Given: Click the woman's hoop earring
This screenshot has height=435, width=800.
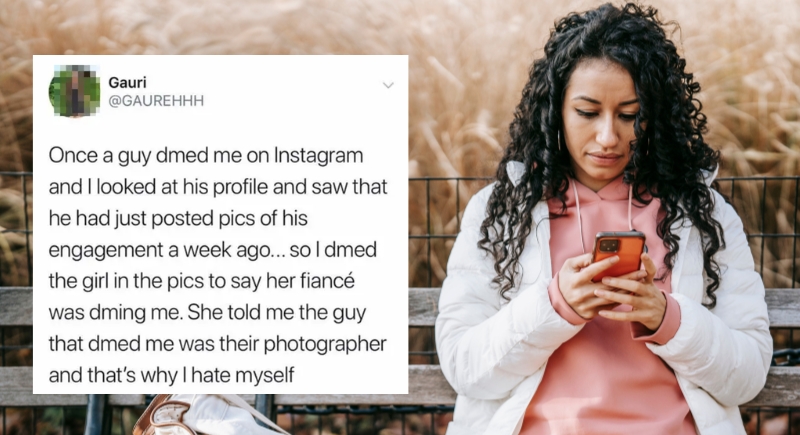Looking at the screenshot, I should tap(560, 140).
